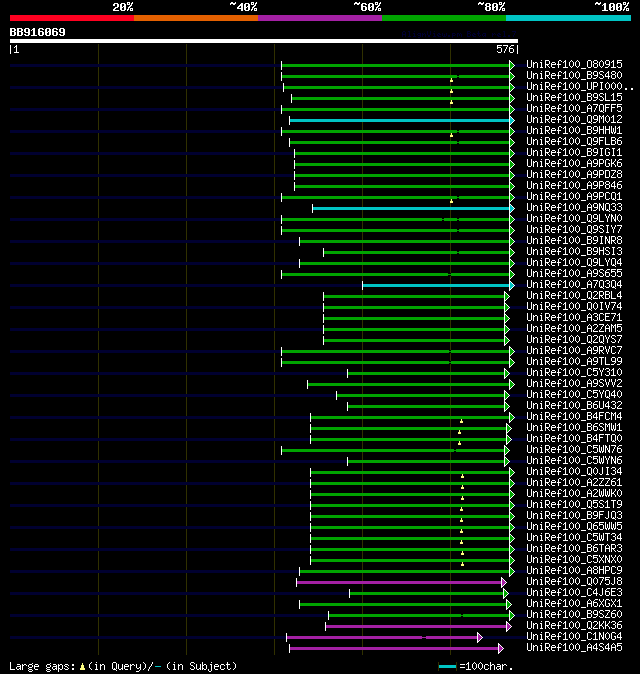Click UniRef100_Q2QYS7 label

pyautogui.click(x=574, y=340)
